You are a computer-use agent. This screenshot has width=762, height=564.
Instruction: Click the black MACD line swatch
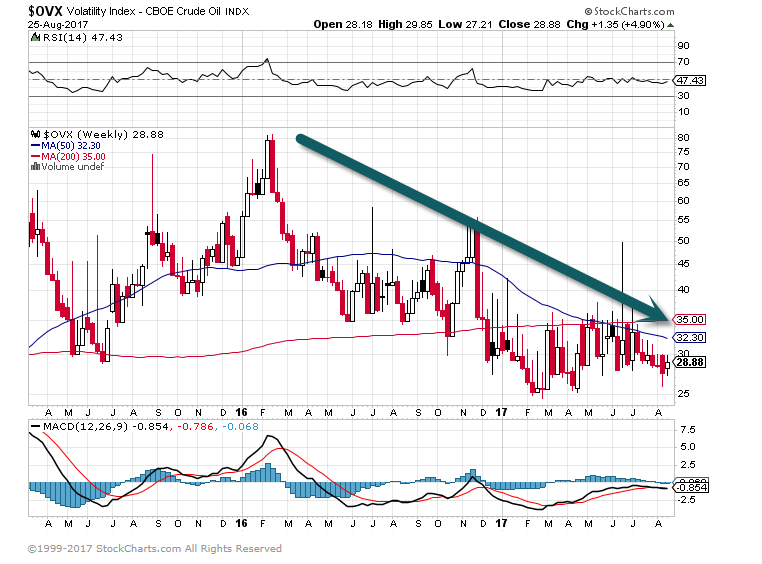click(35, 427)
